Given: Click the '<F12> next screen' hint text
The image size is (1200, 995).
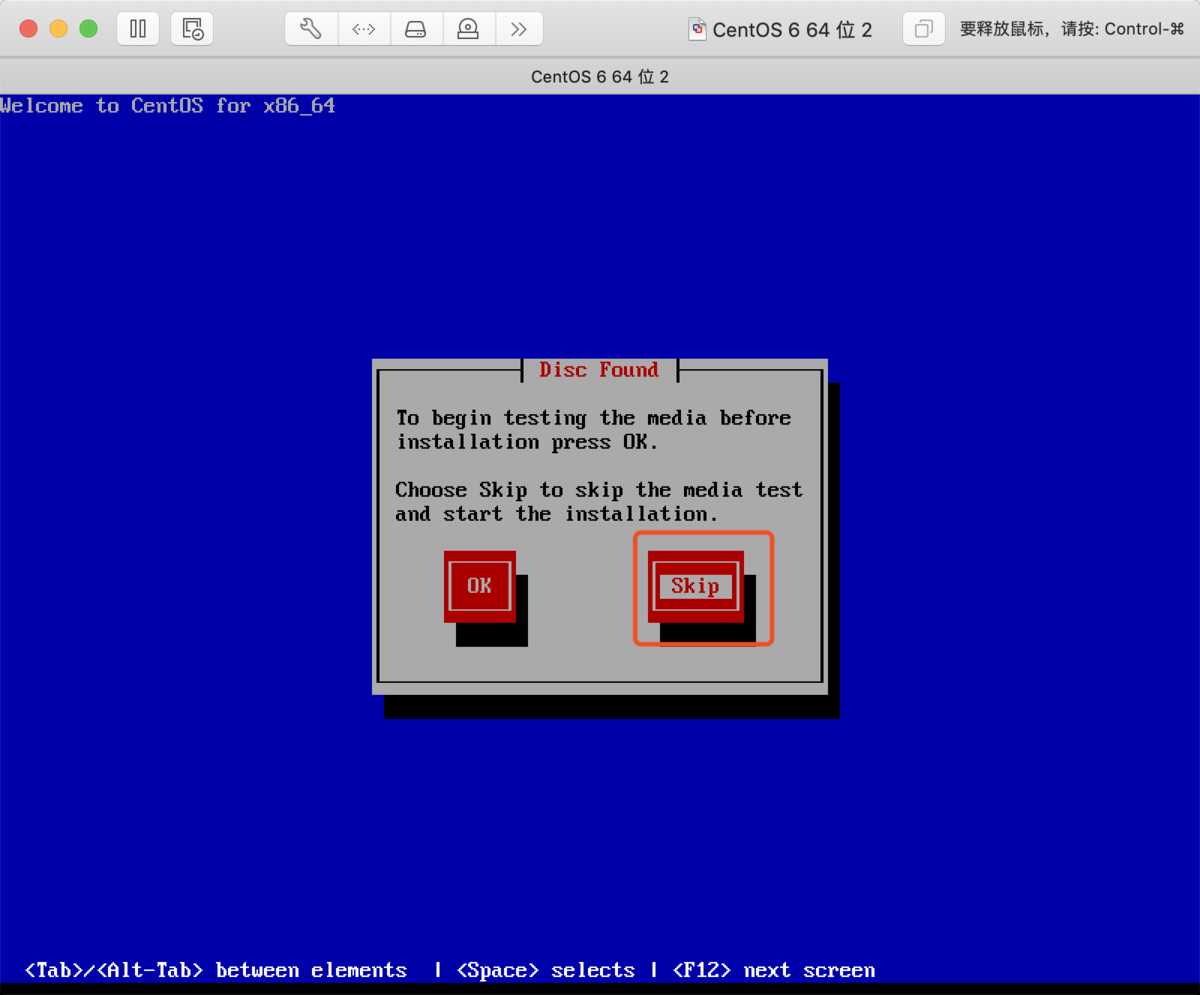Looking at the screenshot, I should [x=773, y=970].
